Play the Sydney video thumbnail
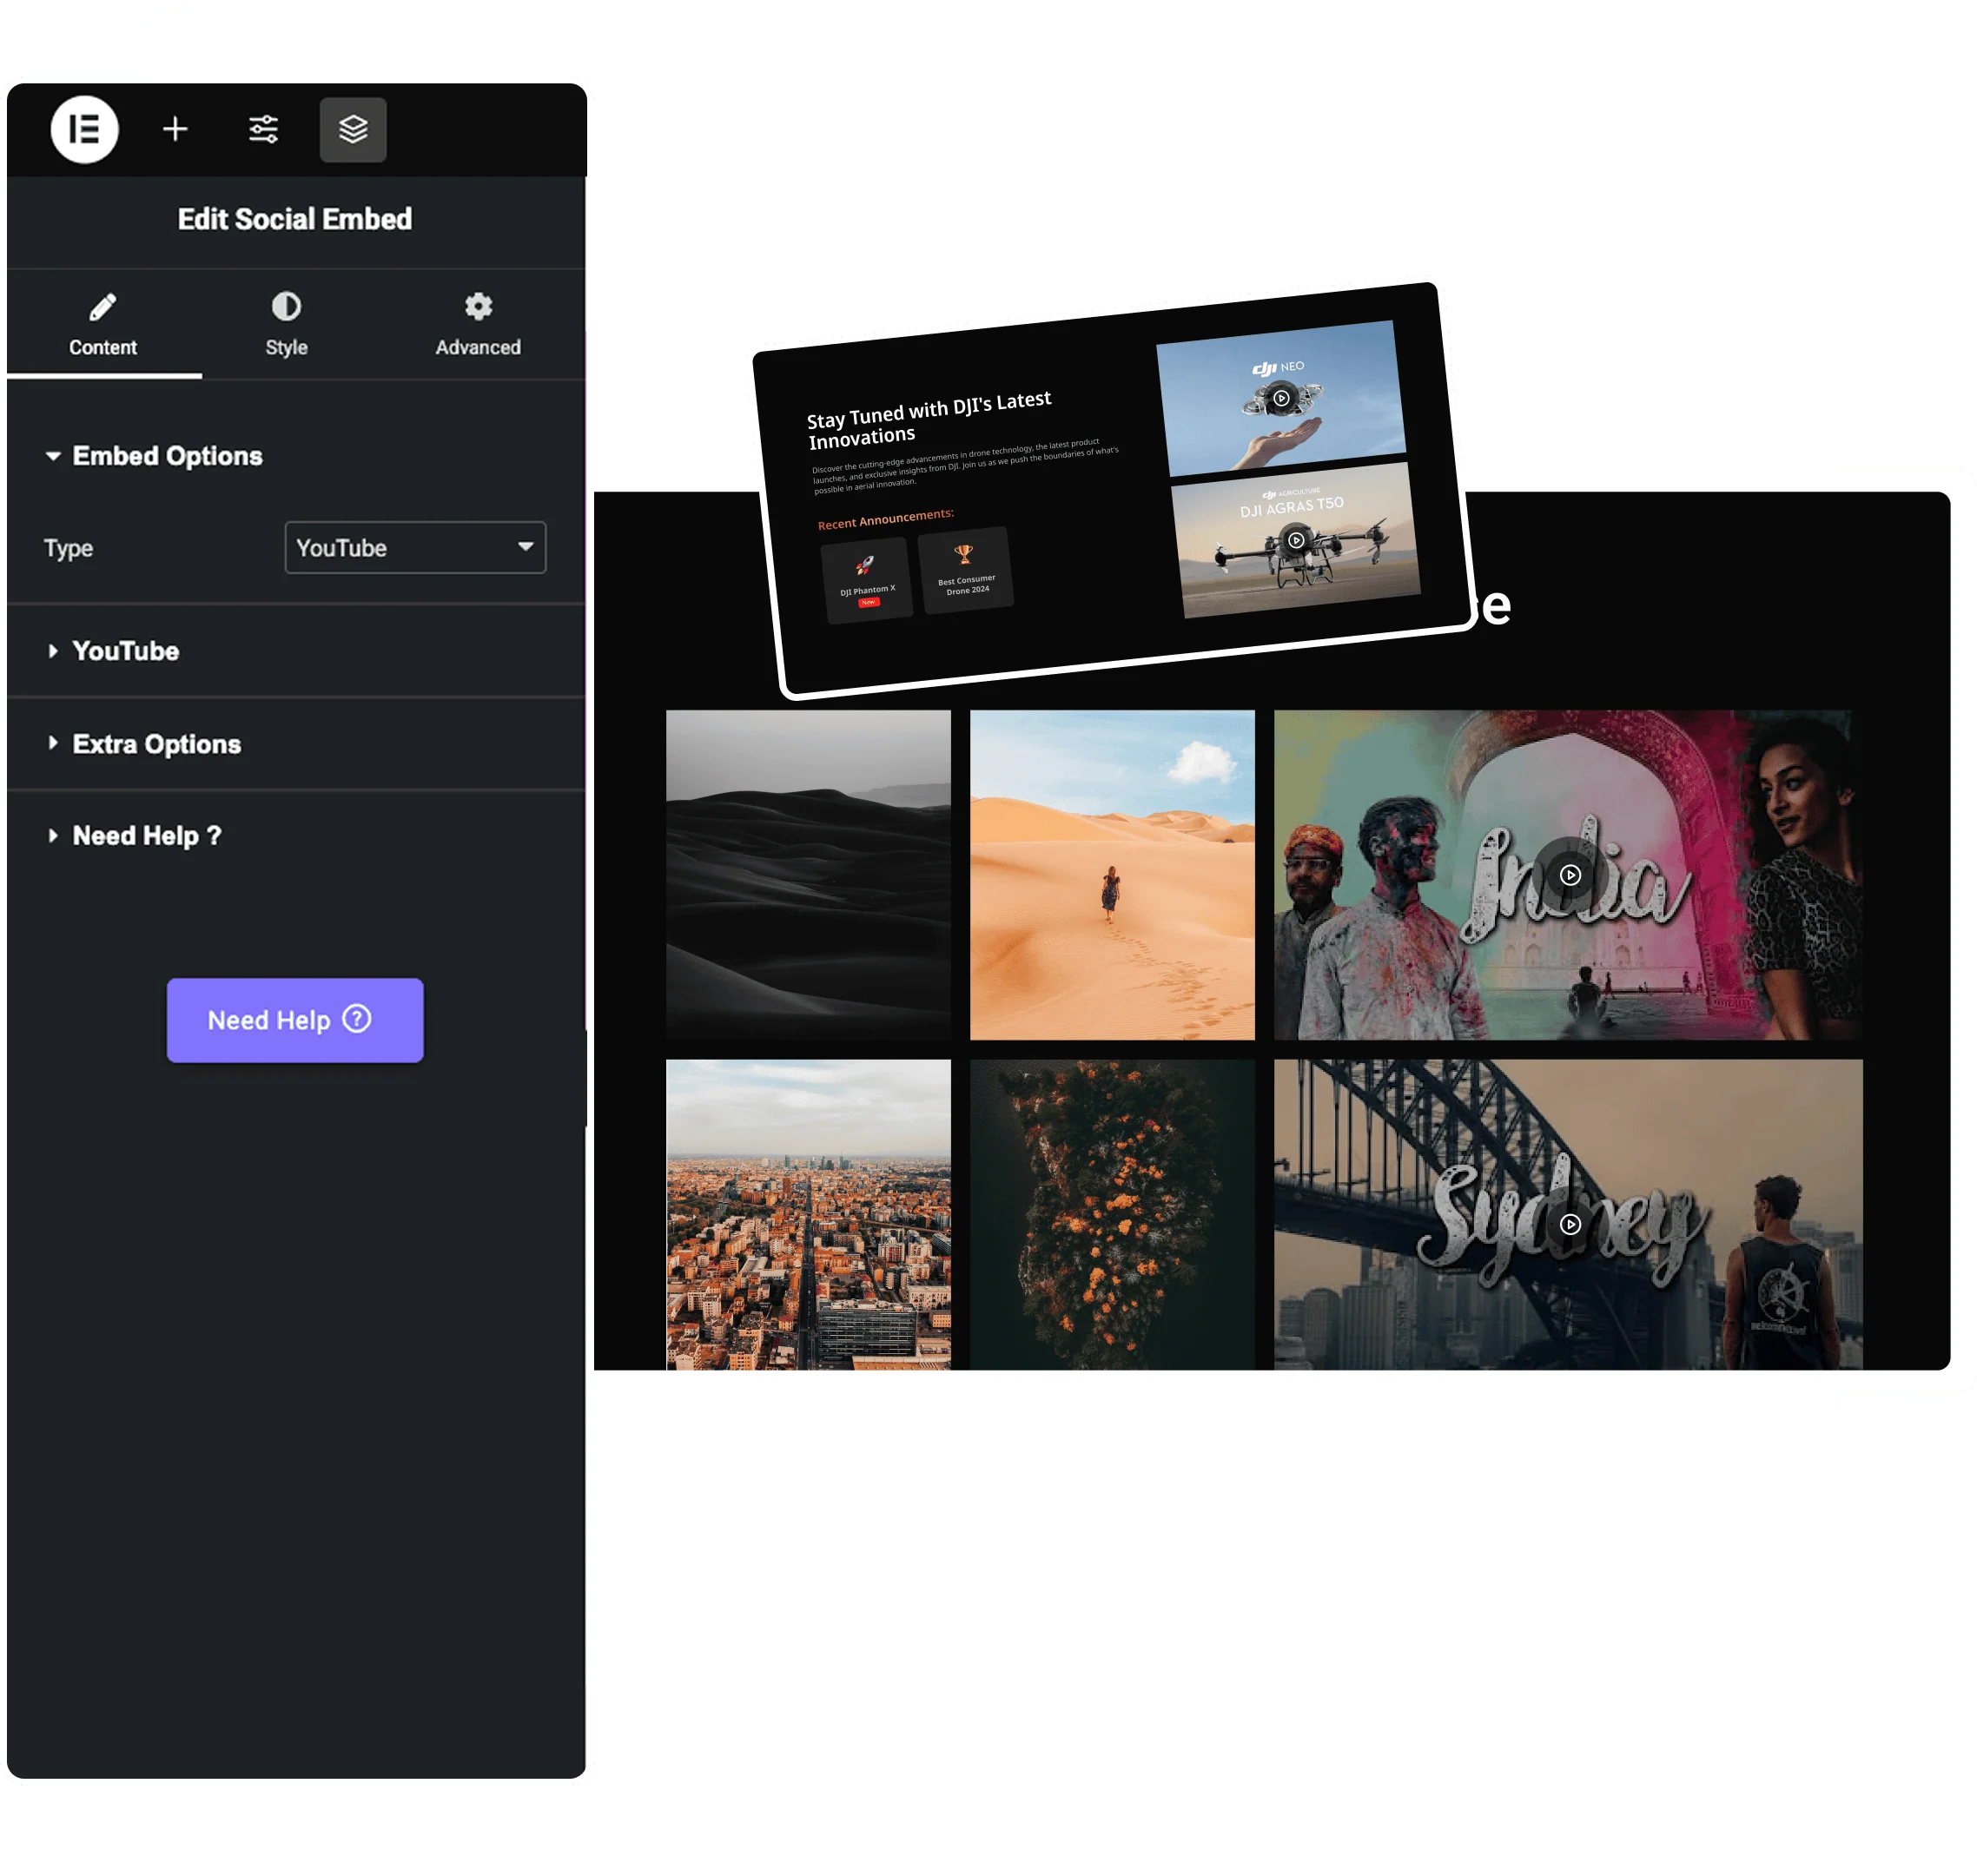This screenshot has height=1876, width=1977. [x=1570, y=1224]
